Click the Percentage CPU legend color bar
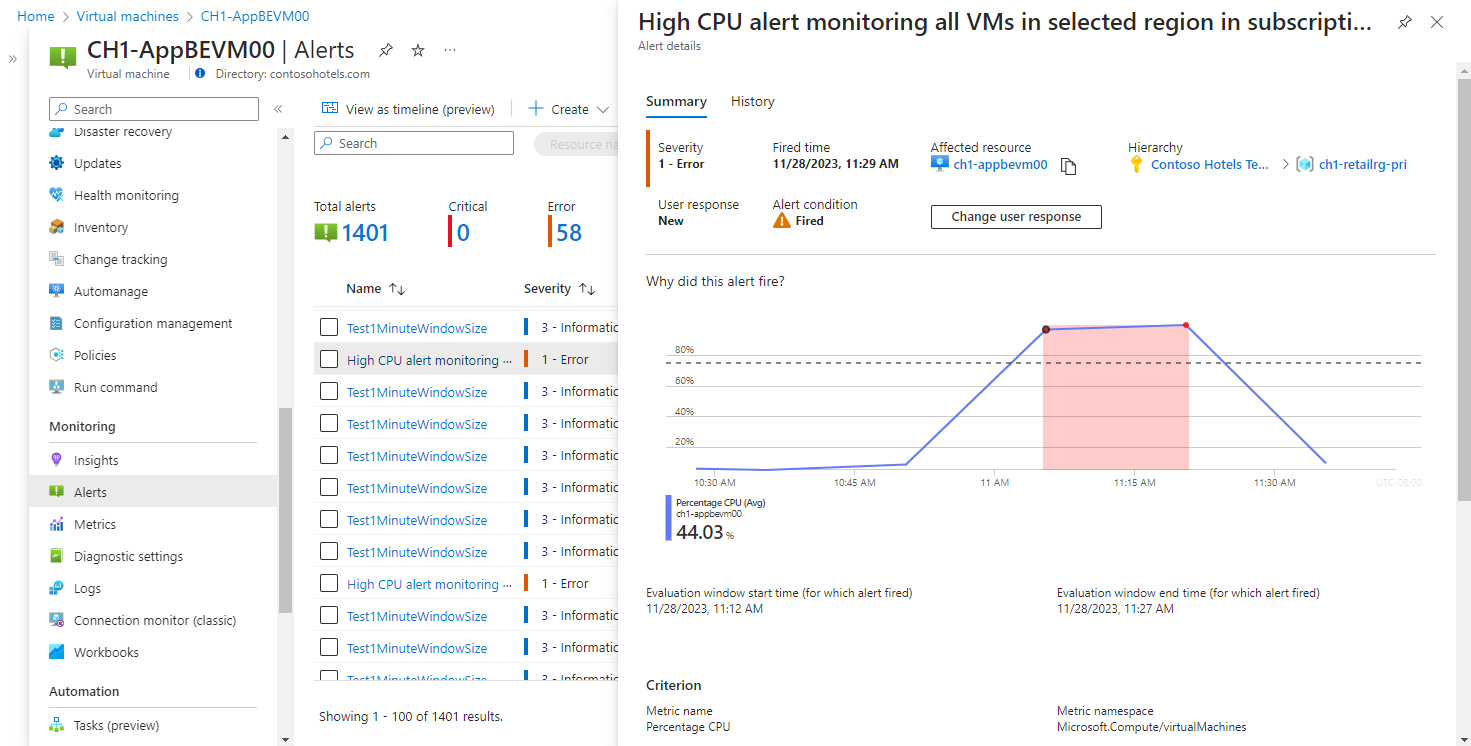The height and width of the screenshot is (746, 1471). pos(668,519)
